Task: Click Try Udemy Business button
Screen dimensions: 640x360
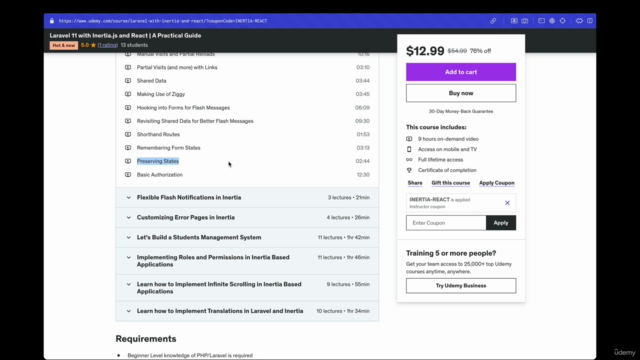Action: pyautogui.click(x=461, y=286)
